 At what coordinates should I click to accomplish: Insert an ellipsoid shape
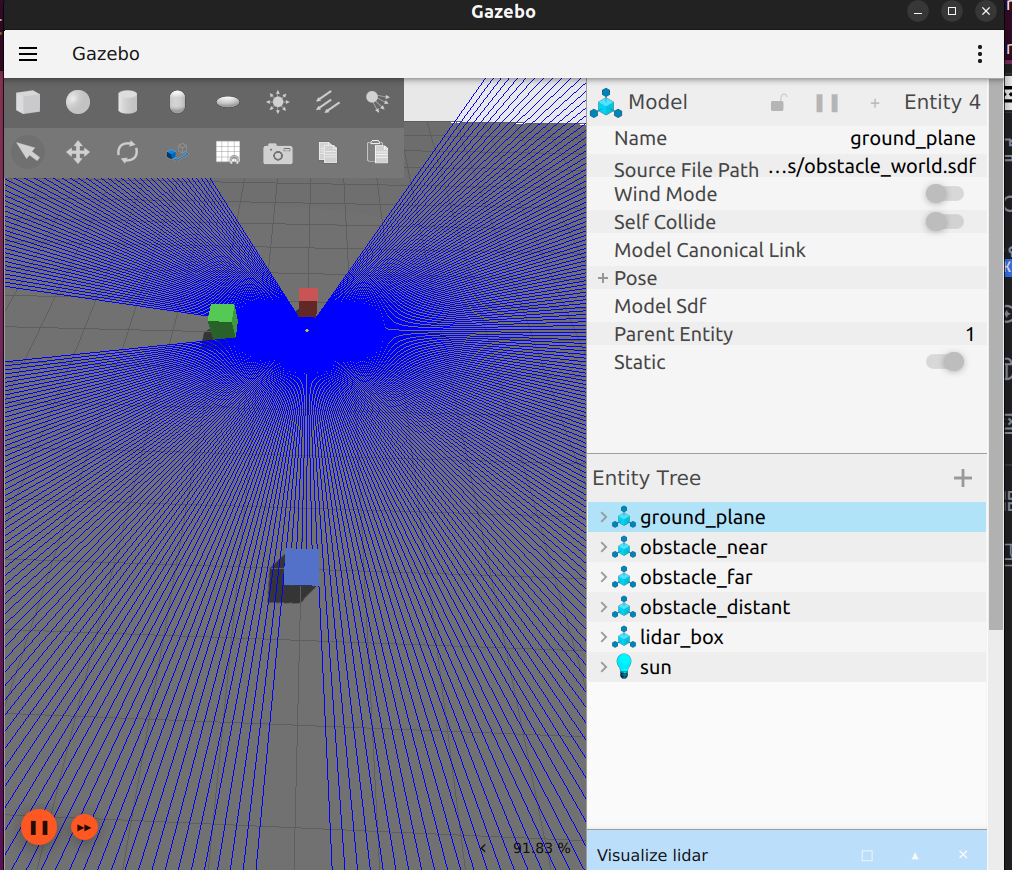coord(228,102)
